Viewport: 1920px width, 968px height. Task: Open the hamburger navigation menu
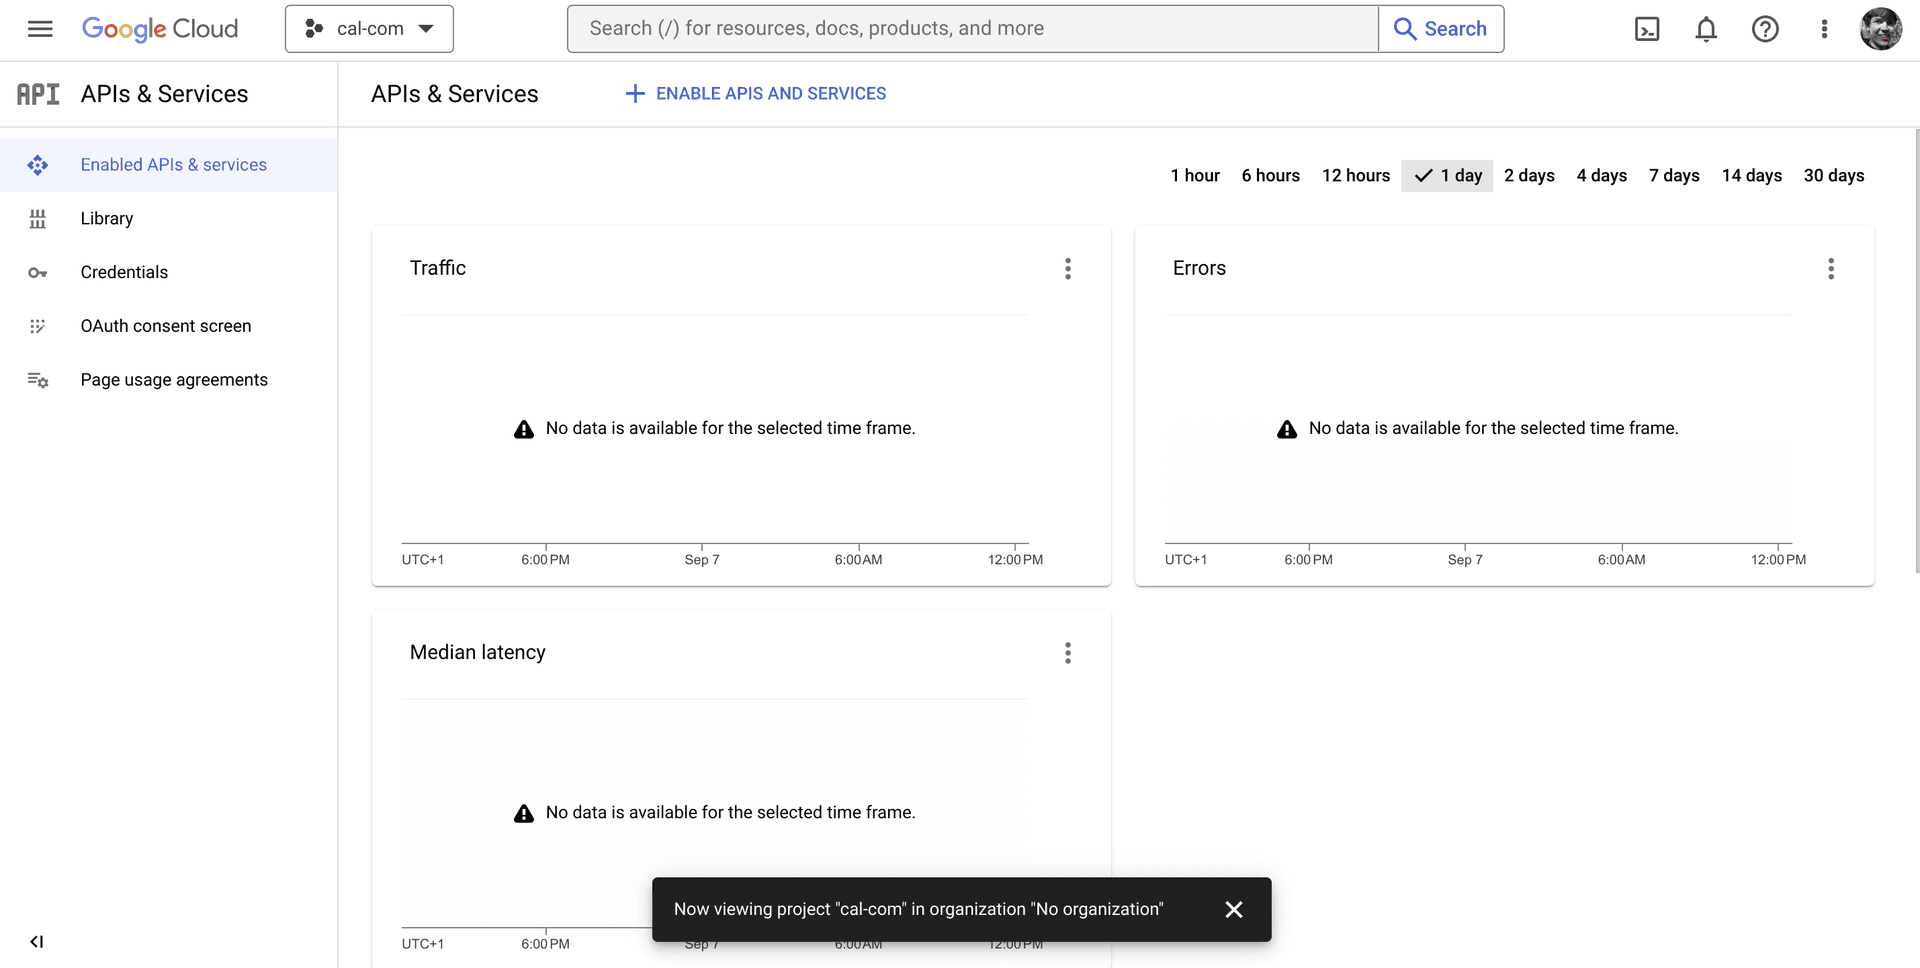40,29
